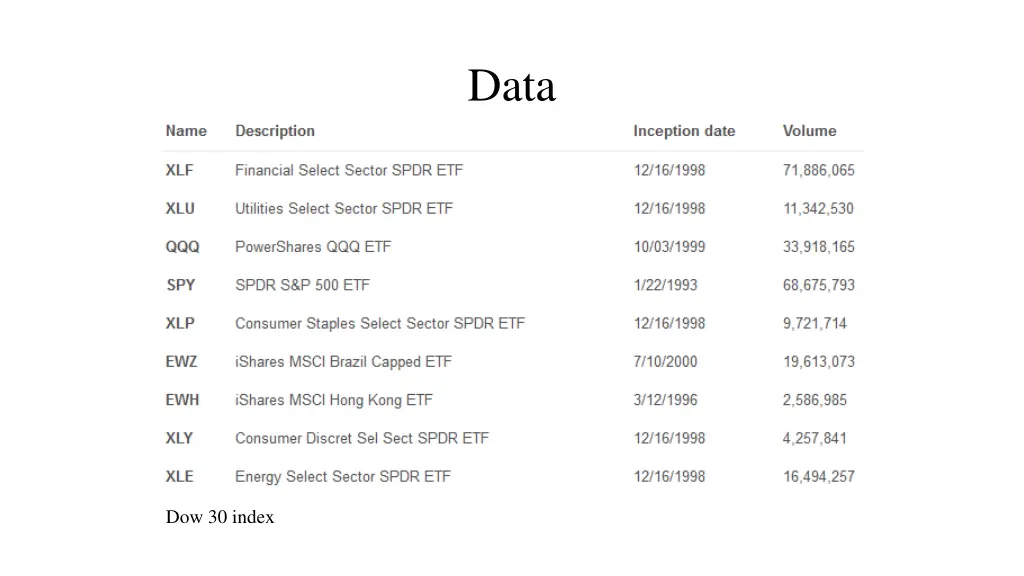This screenshot has width=1024, height=576.
Task: Click the Data slide title
Action: (x=512, y=86)
